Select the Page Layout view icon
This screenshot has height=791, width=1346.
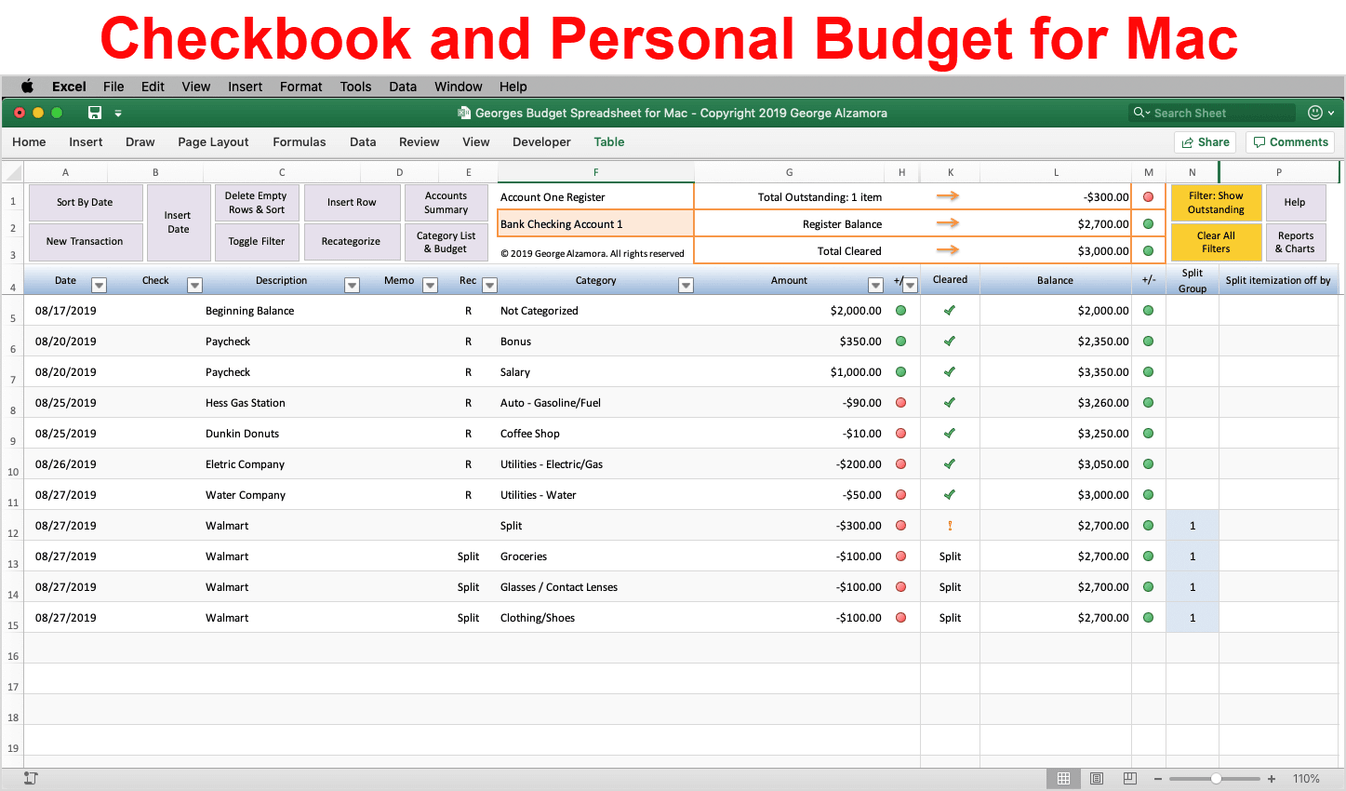[1096, 778]
